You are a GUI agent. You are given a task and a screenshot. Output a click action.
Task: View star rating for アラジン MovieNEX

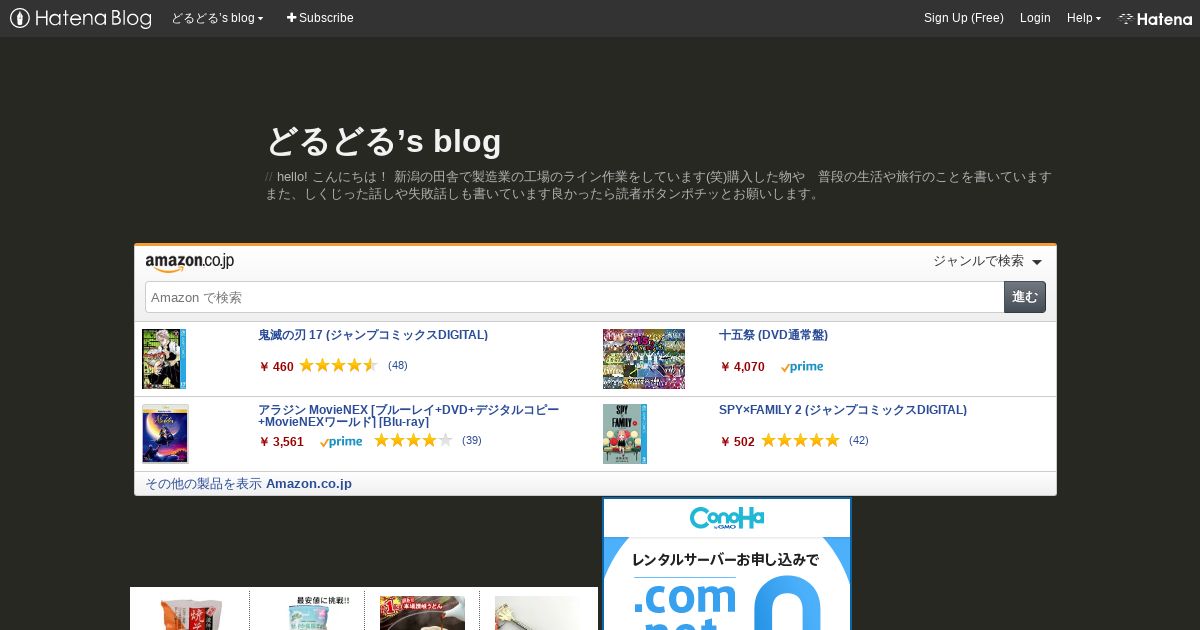tap(413, 440)
